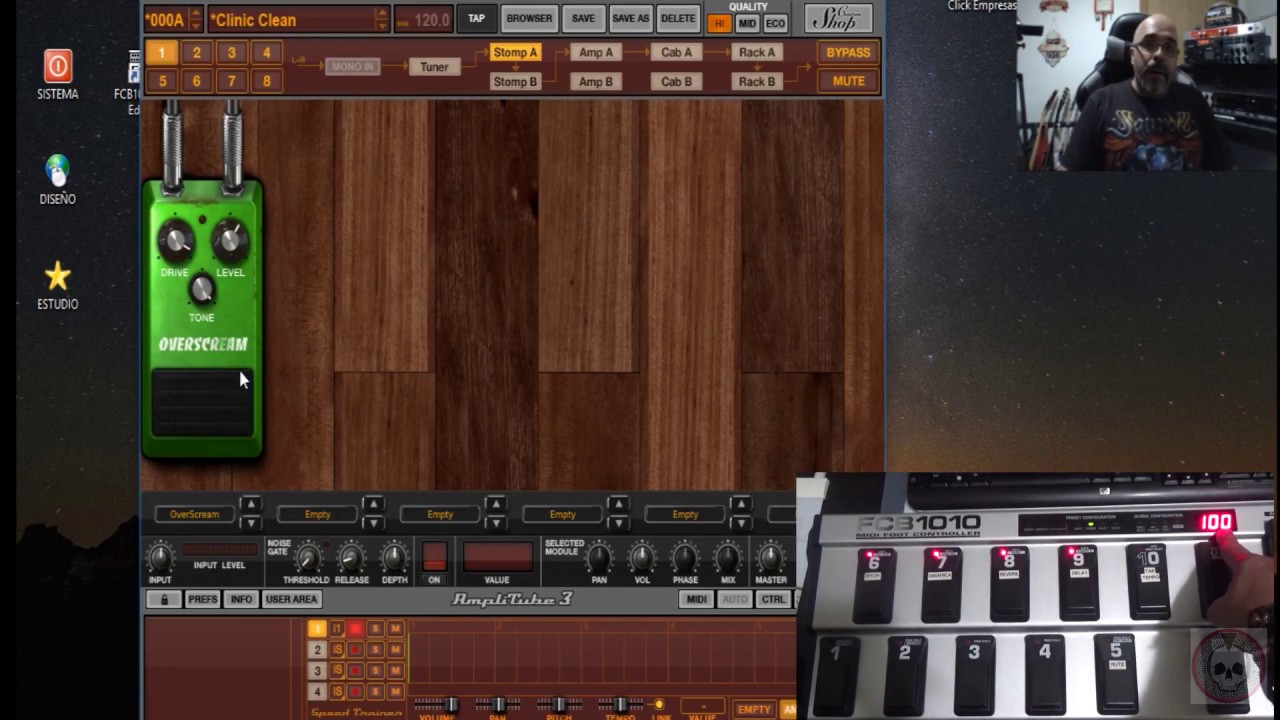Click the TAP tempo button
1280x720 pixels.
click(x=476, y=18)
